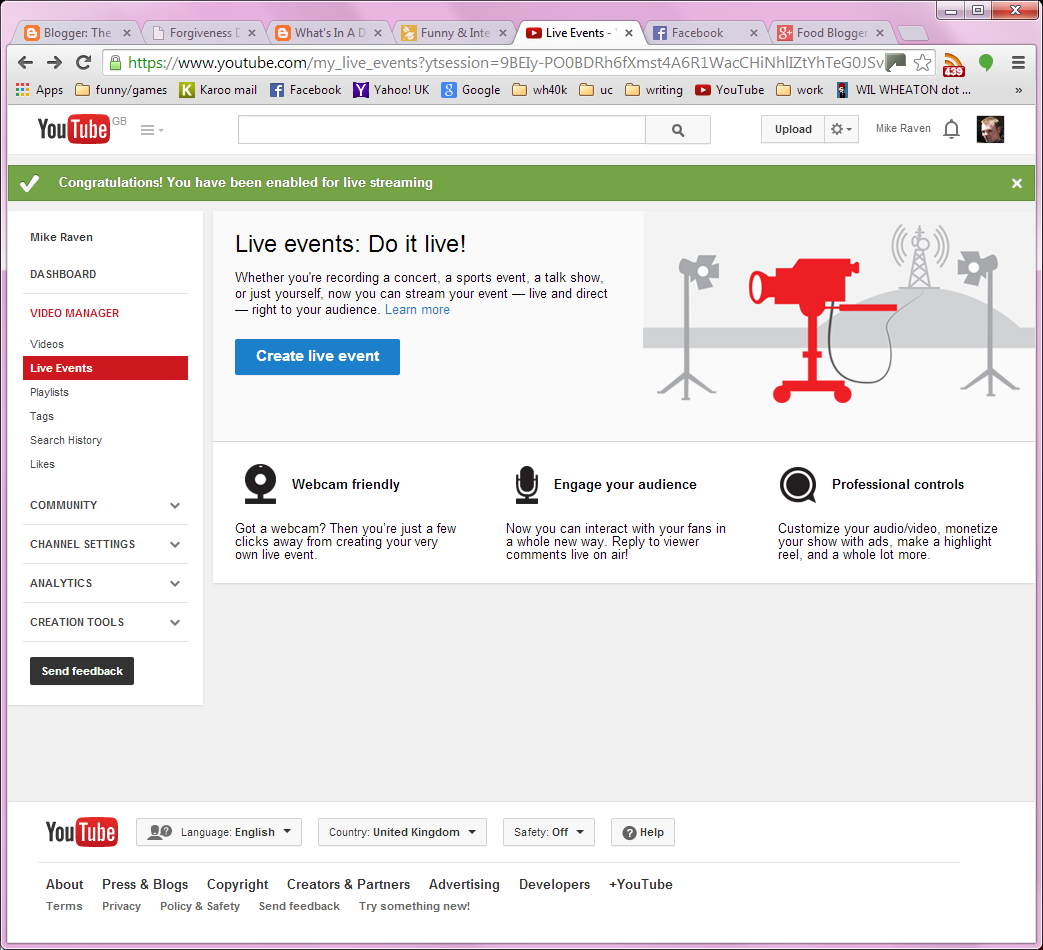Click the sidebar Send feedback button

[82, 671]
